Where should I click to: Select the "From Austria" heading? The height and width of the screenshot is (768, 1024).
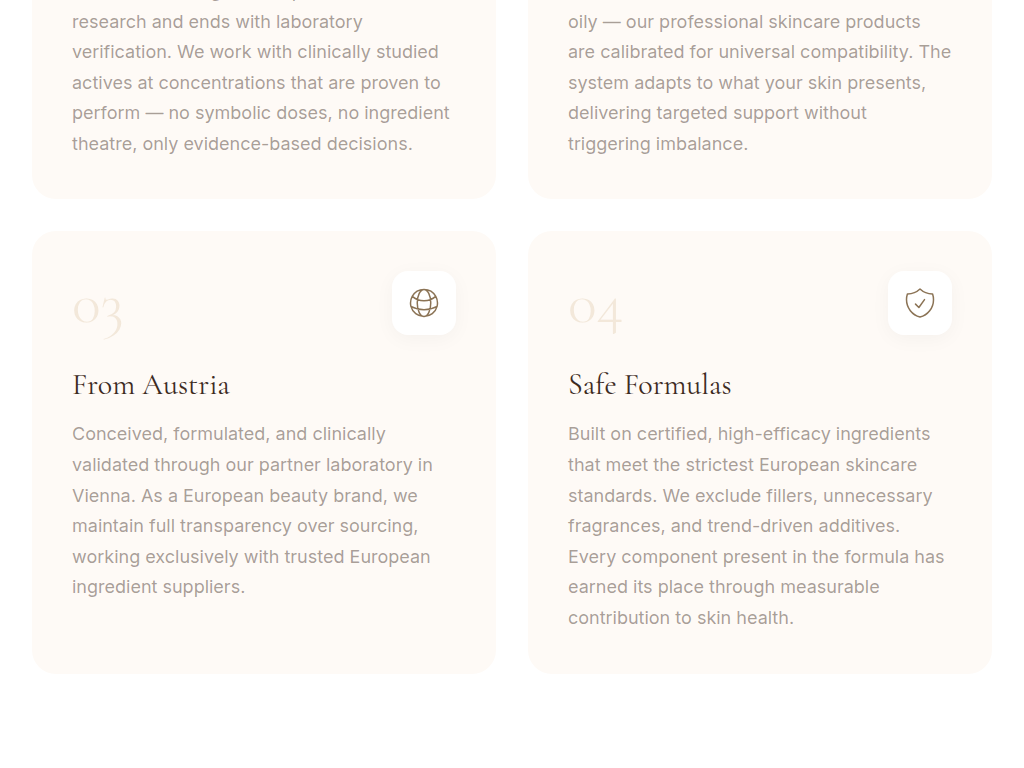pos(151,385)
